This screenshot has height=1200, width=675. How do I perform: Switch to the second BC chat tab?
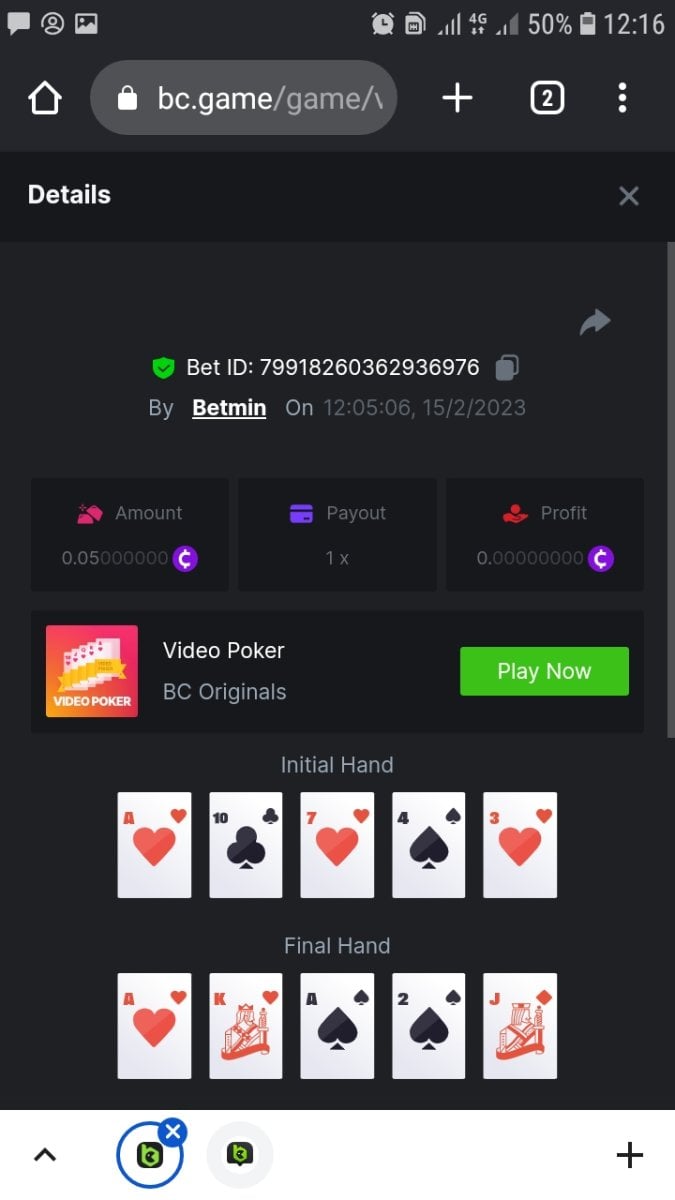coord(239,1156)
